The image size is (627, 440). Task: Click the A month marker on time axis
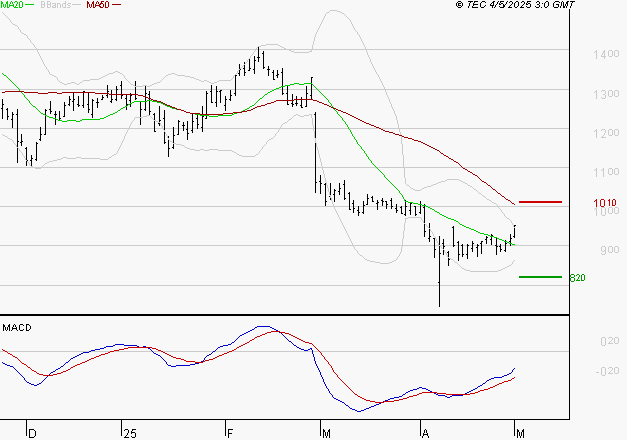tap(425, 434)
